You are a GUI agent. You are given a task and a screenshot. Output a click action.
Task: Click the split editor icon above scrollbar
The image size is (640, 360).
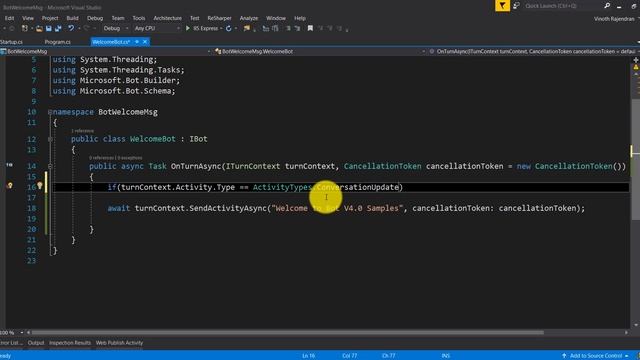tap(636, 60)
